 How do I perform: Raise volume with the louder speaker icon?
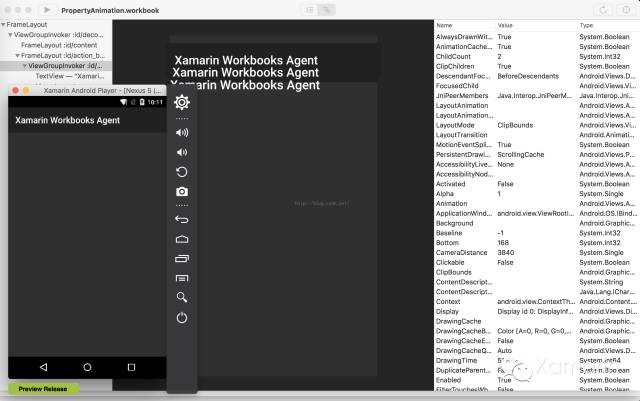[182, 132]
